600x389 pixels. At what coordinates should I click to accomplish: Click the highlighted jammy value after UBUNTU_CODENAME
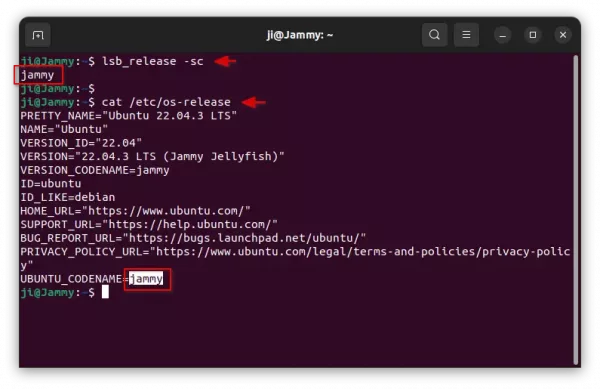pyautogui.click(x=146, y=279)
